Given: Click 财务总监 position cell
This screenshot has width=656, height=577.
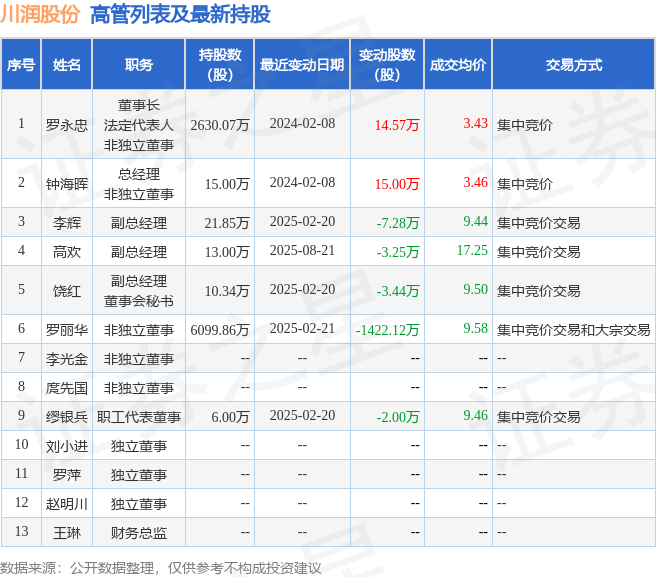Looking at the screenshot, I should pyautogui.click(x=138, y=533).
